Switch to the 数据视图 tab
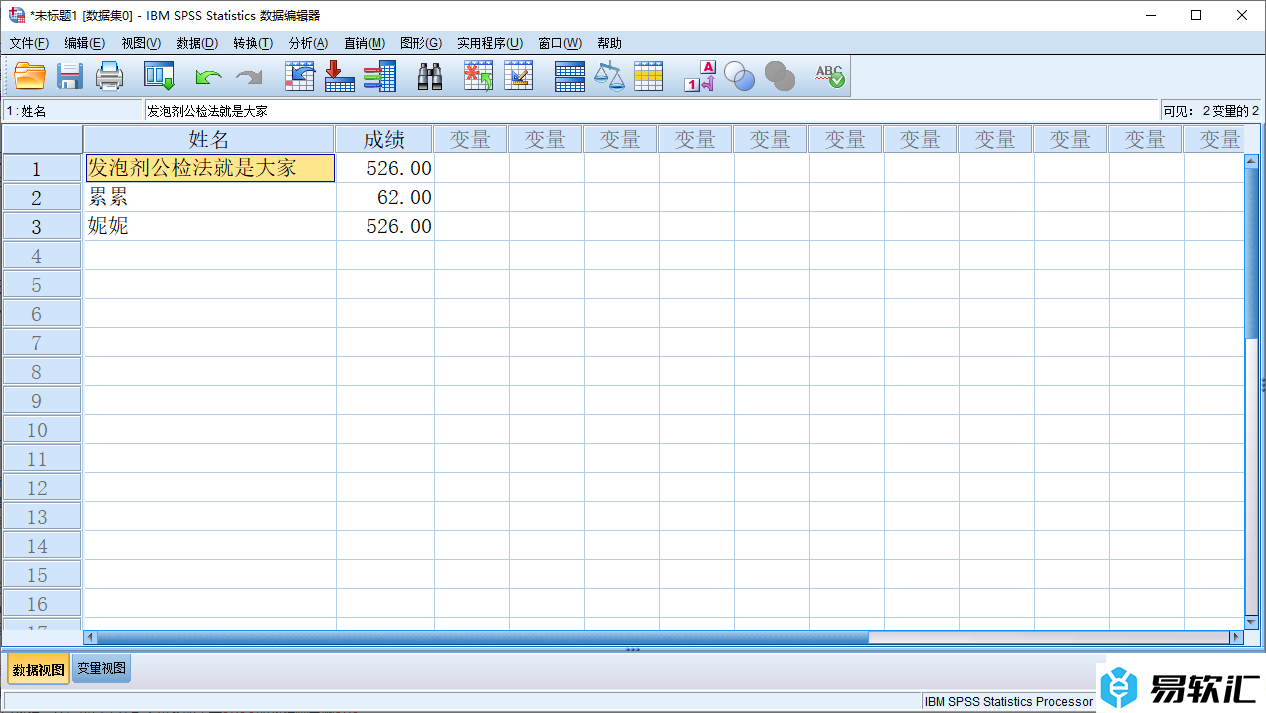The width and height of the screenshot is (1266, 713). [38, 669]
